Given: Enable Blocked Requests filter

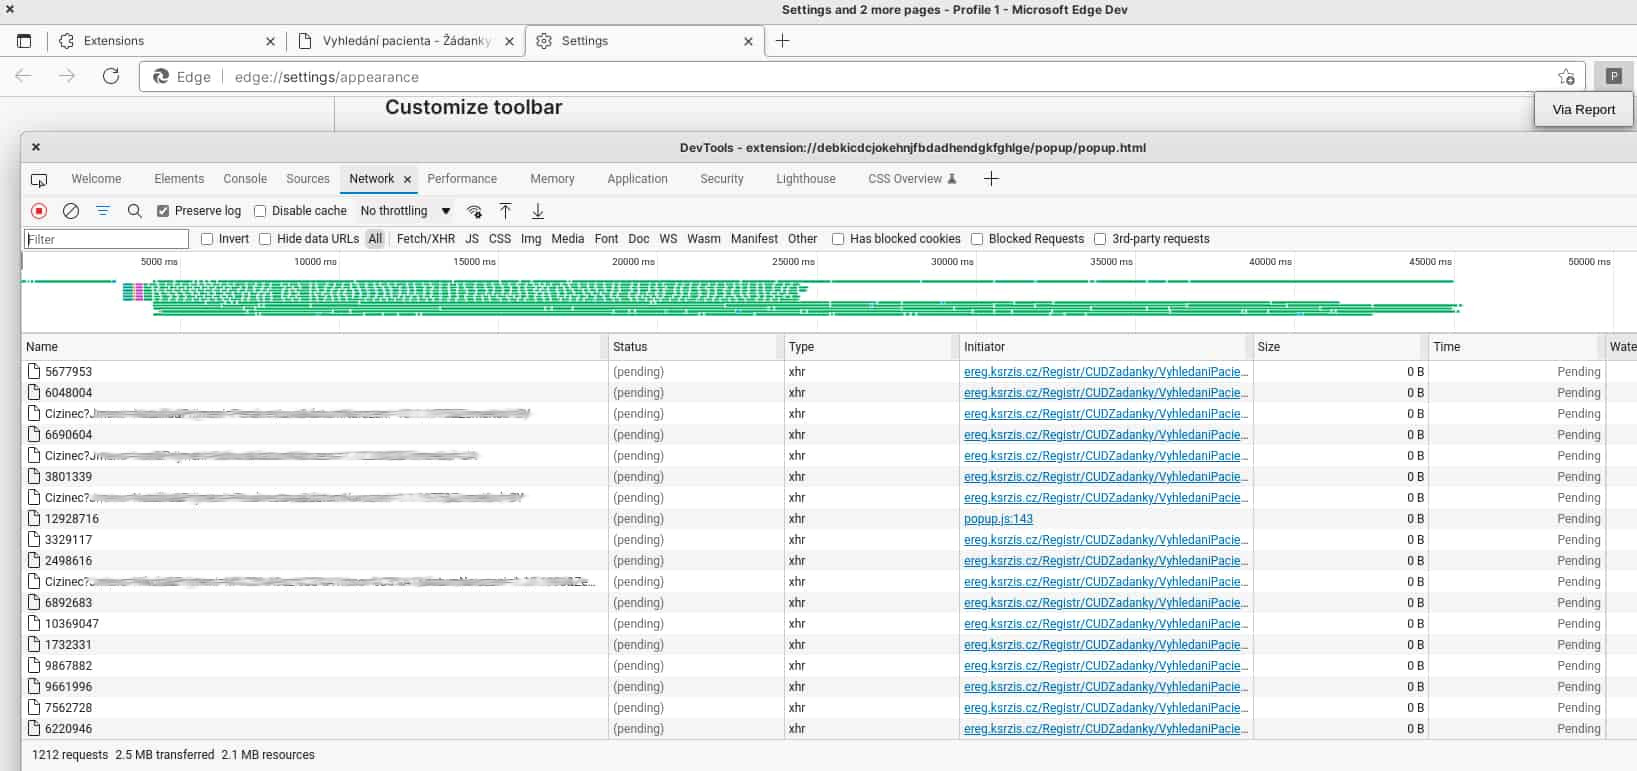Looking at the screenshot, I should (x=977, y=239).
